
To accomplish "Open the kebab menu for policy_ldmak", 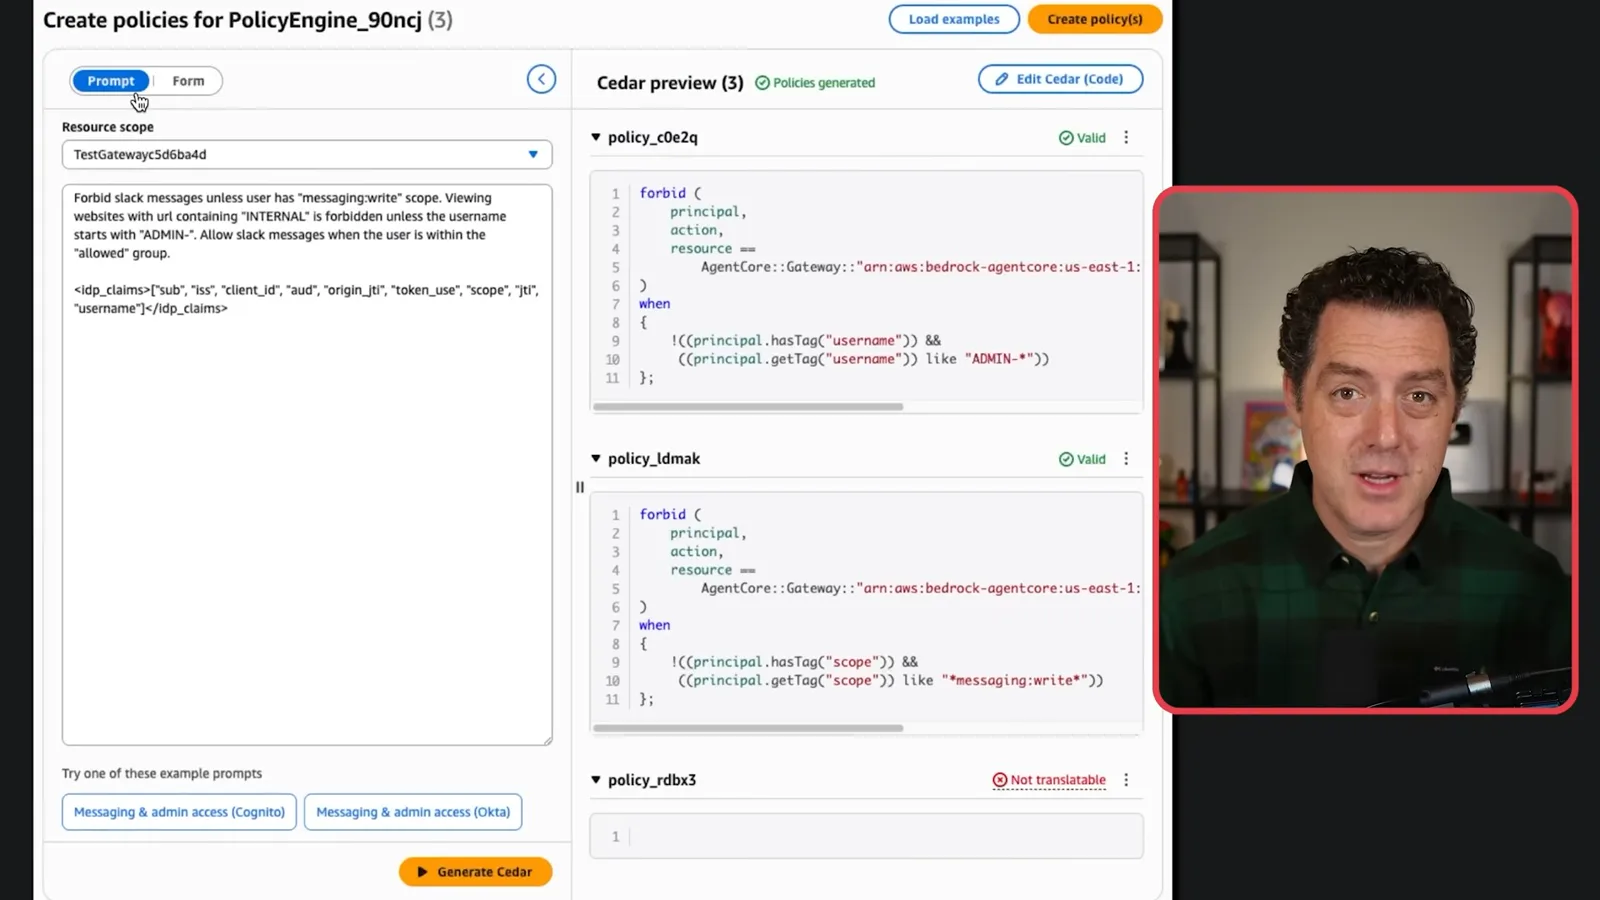I will [x=1126, y=459].
